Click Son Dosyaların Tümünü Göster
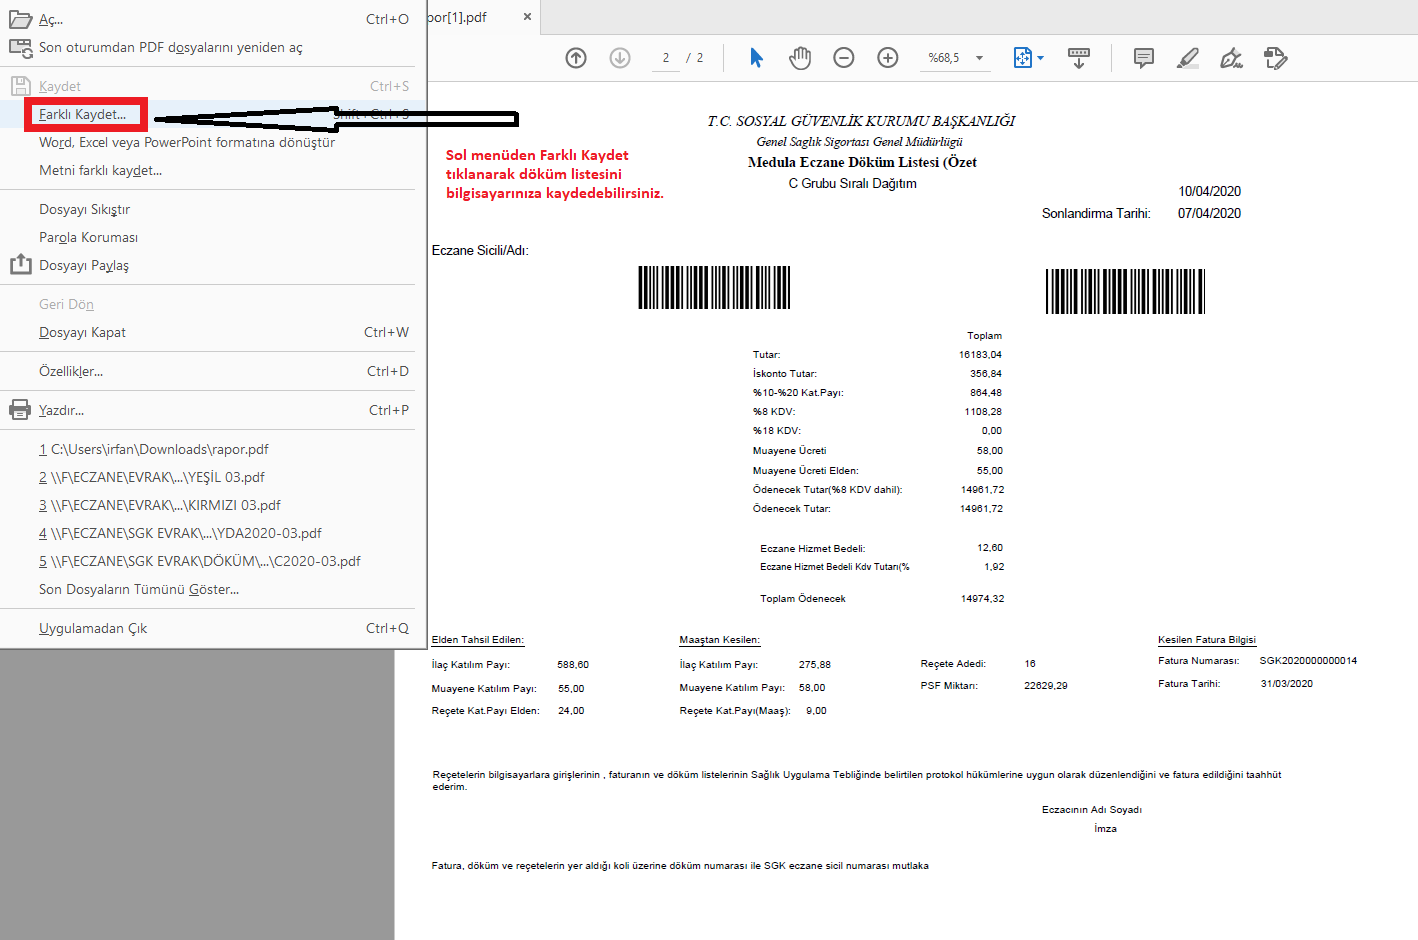This screenshot has width=1418, height=940. coord(139,589)
